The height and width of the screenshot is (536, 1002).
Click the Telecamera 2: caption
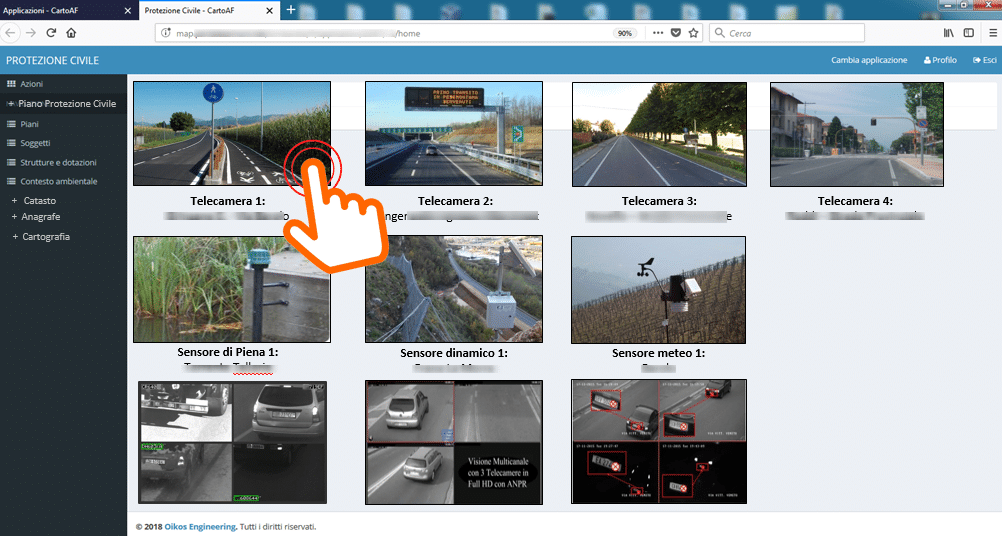(455, 201)
